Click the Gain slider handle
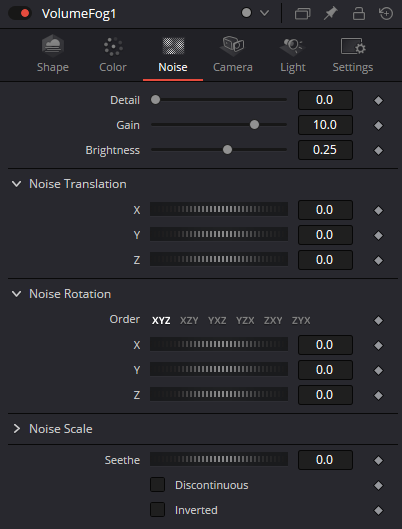 pyautogui.click(x=254, y=124)
